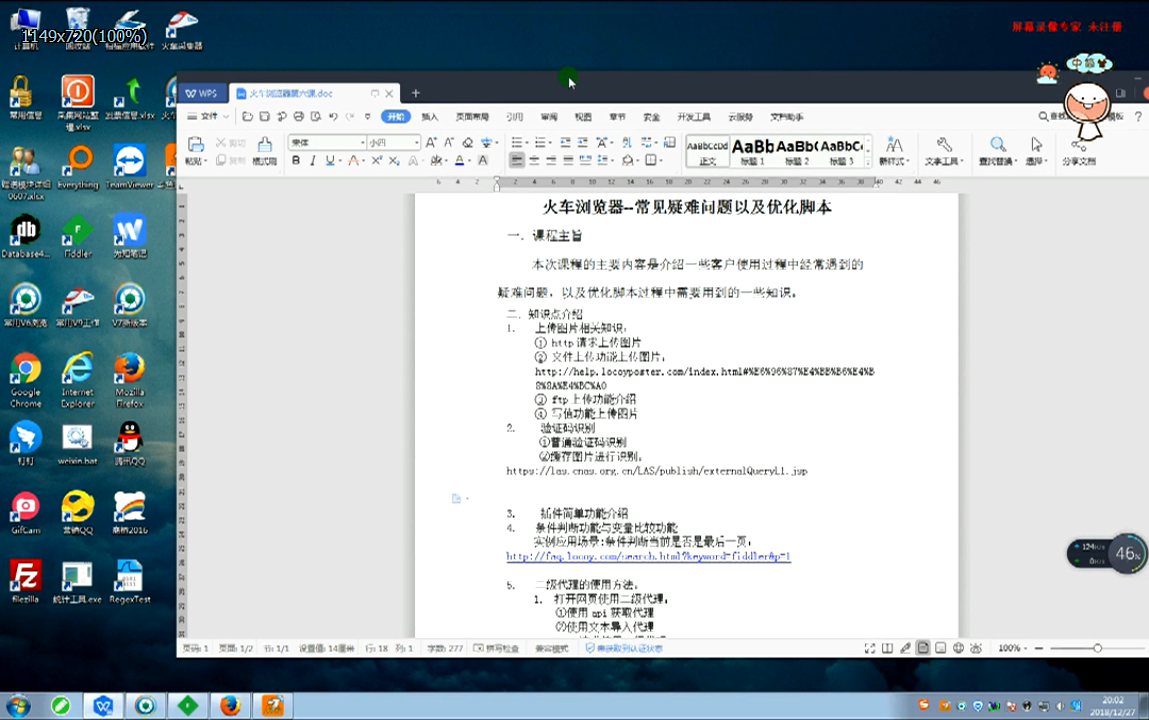Select the Filezilla desktop icon
Viewport: 1149px width, 720px height.
(x=26, y=581)
